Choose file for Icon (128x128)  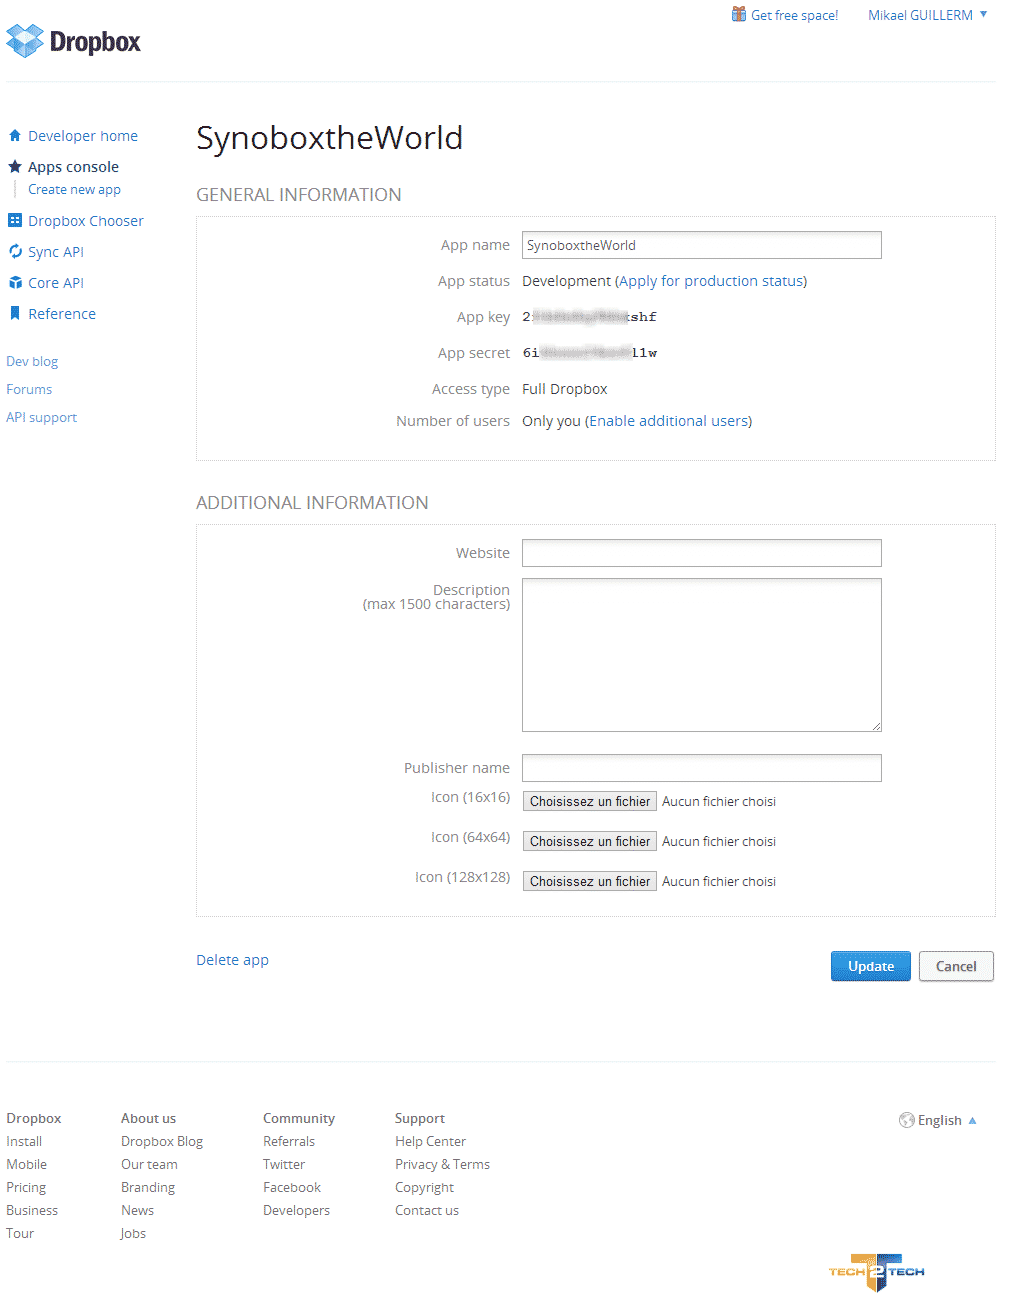click(x=590, y=881)
